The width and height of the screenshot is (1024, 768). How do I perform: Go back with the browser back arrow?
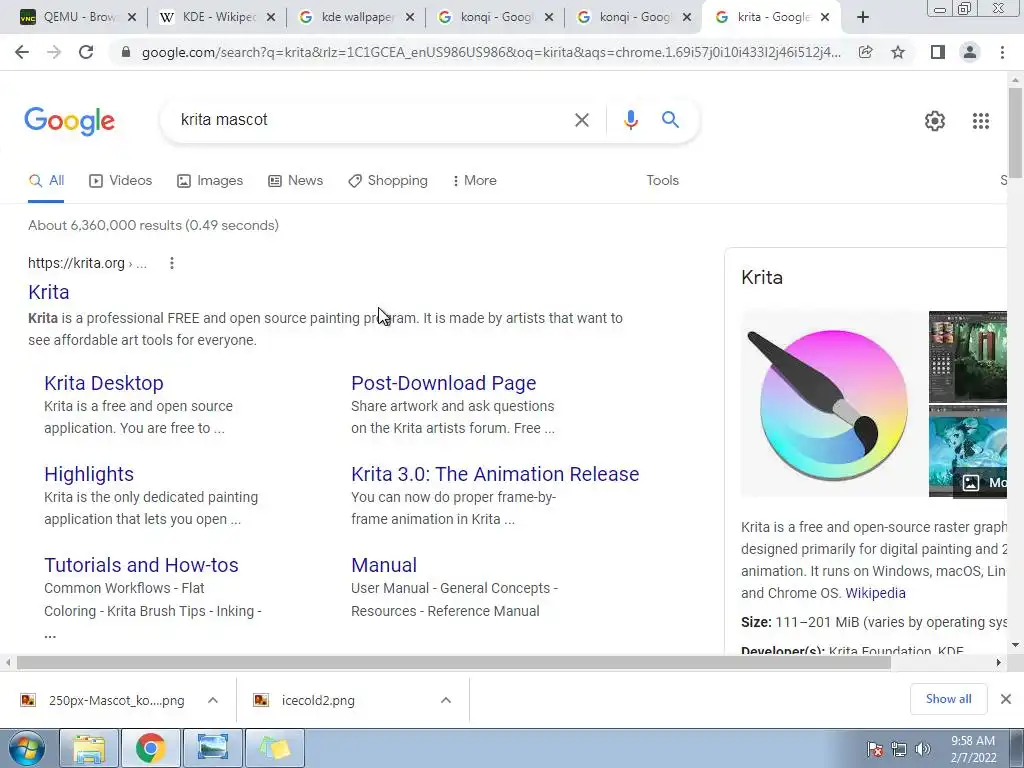(x=22, y=52)
